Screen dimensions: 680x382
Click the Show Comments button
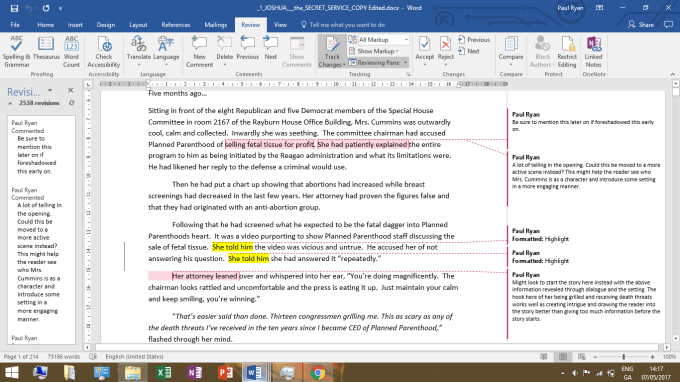coord(297,52)
